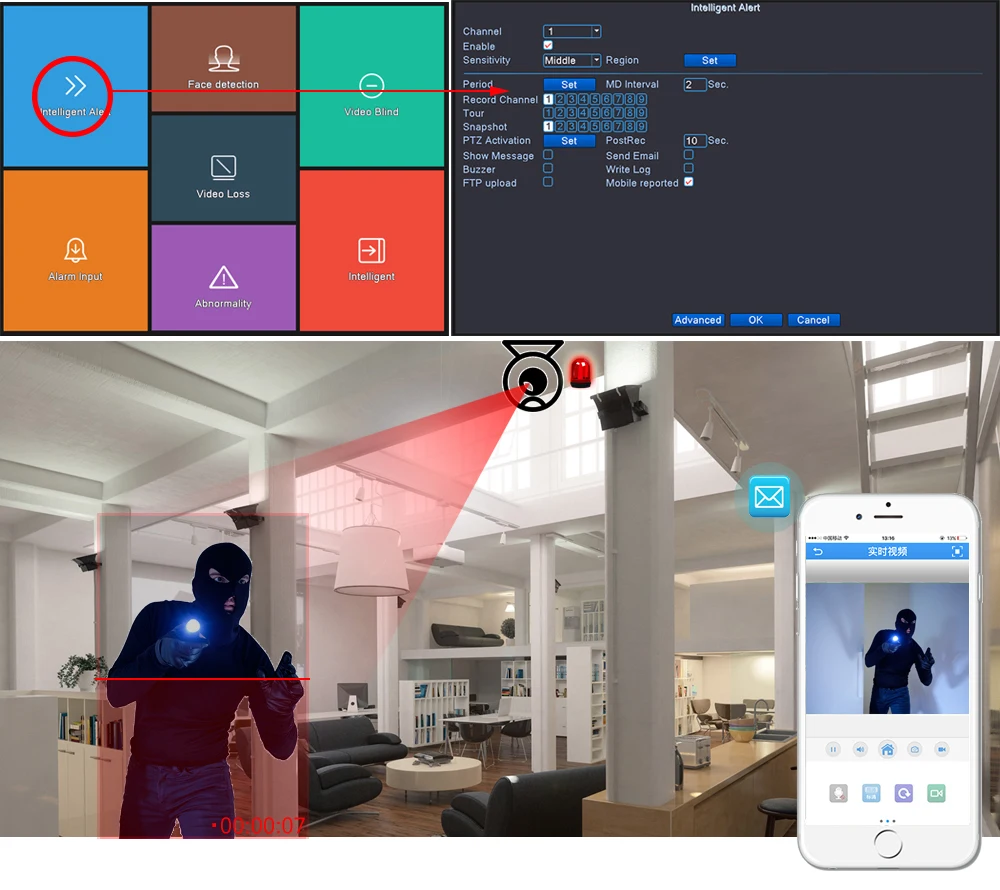Open the red Intelligent tile

pyautogui.click(x=371, y=250)
